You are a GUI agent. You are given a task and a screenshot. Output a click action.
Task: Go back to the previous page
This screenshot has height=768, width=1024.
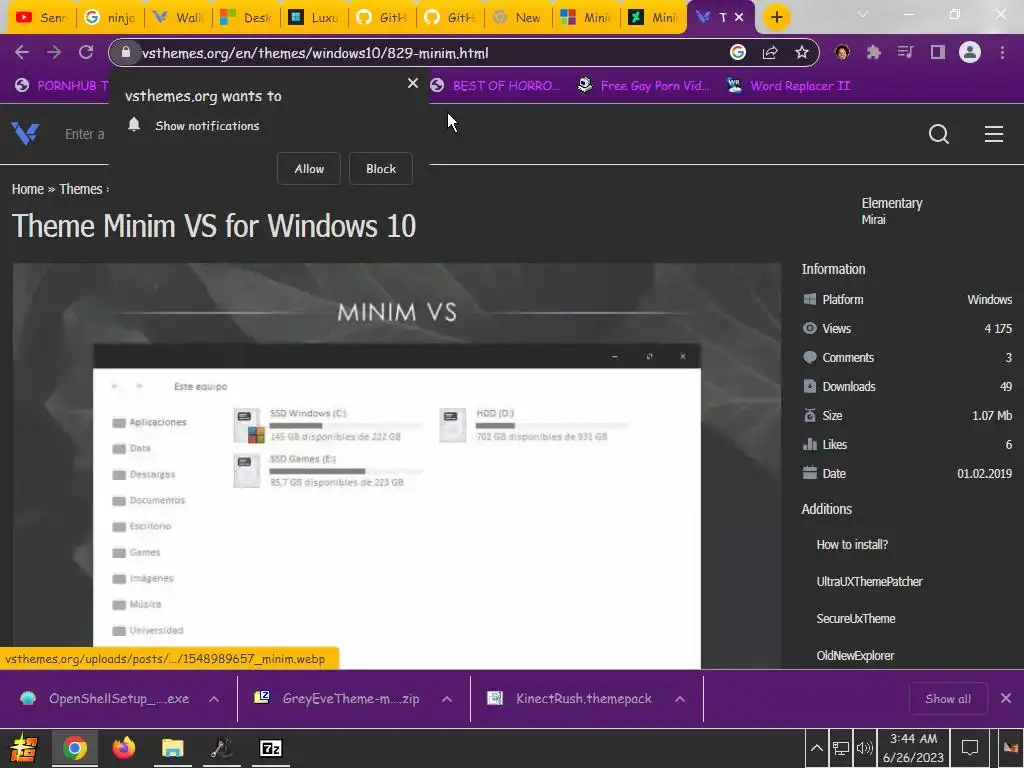(x=22, y=52)
